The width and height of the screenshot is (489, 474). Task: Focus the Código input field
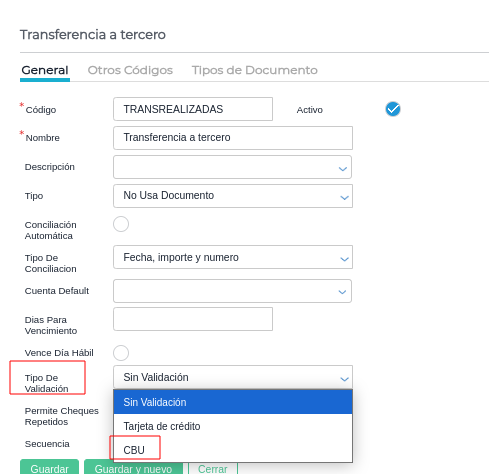pyautogui.click(x=193, y=109)
